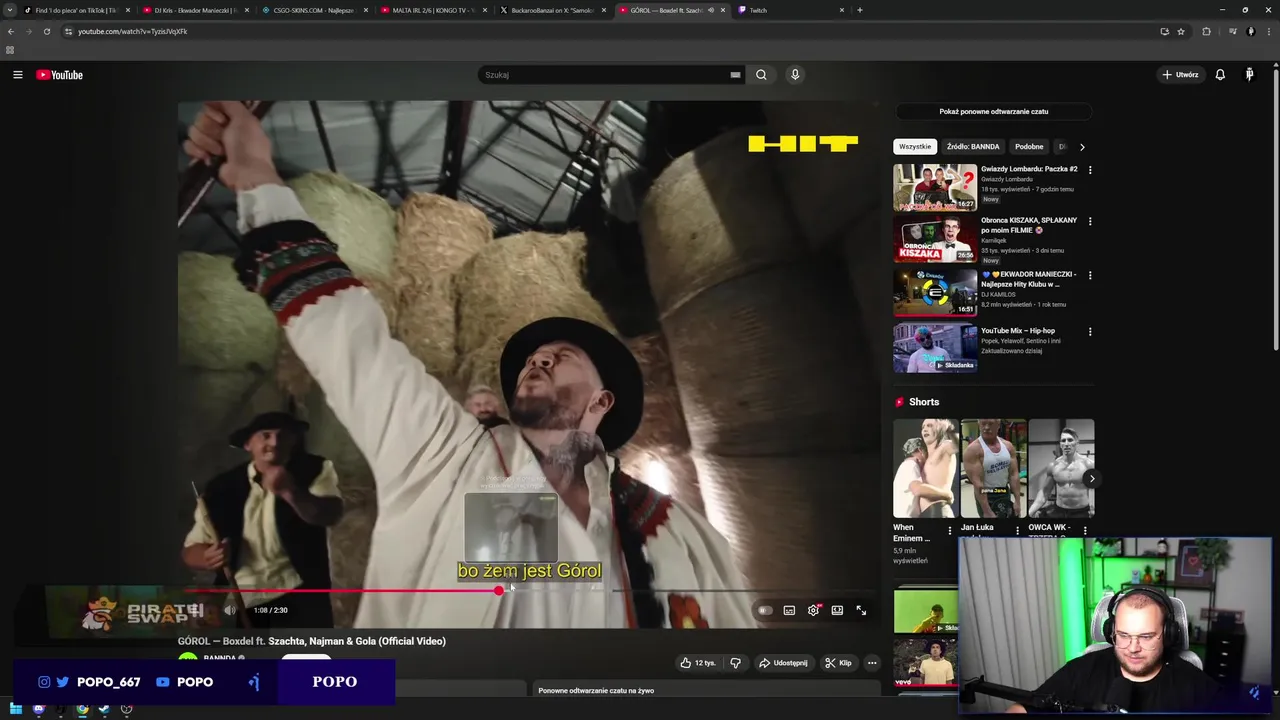1280x720 pixels.
Task: Click the Ponowne odtwarzanie czatu na żywo panel
Action: [707, 690]
